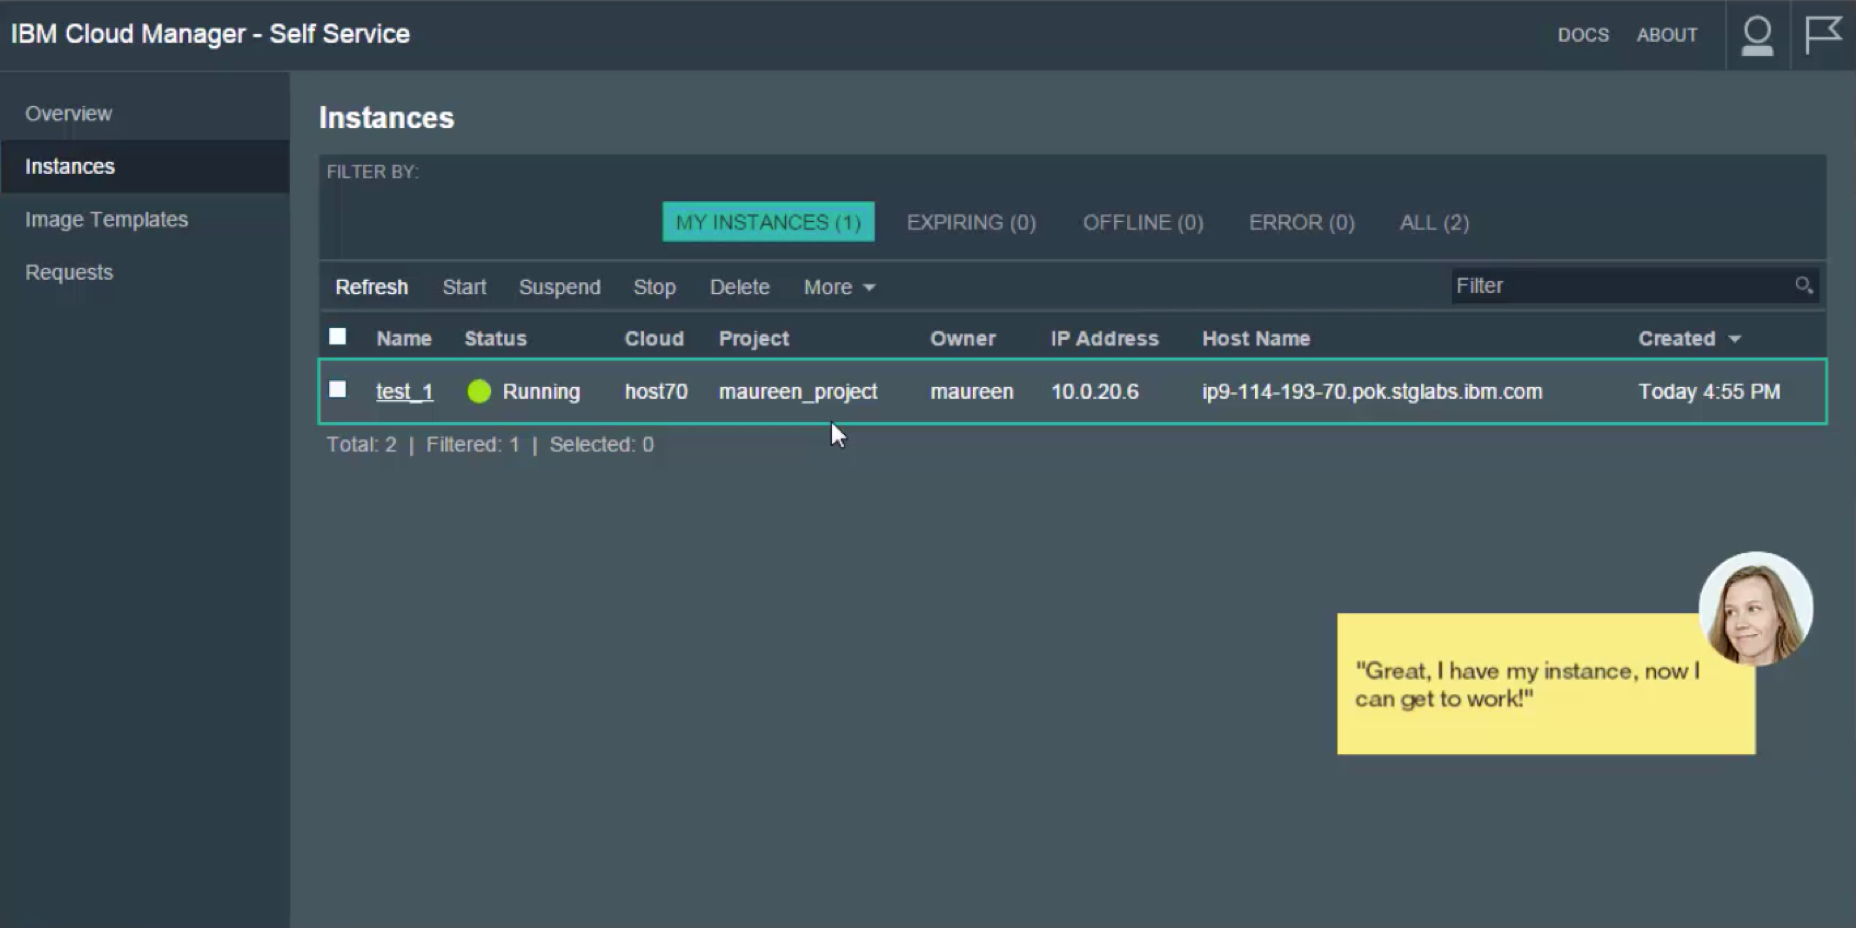The image size is (1856, 928).
Task: Click the ip9-114-193-70.pok.stglabs.ibm.com host name
Action: 1372,392
